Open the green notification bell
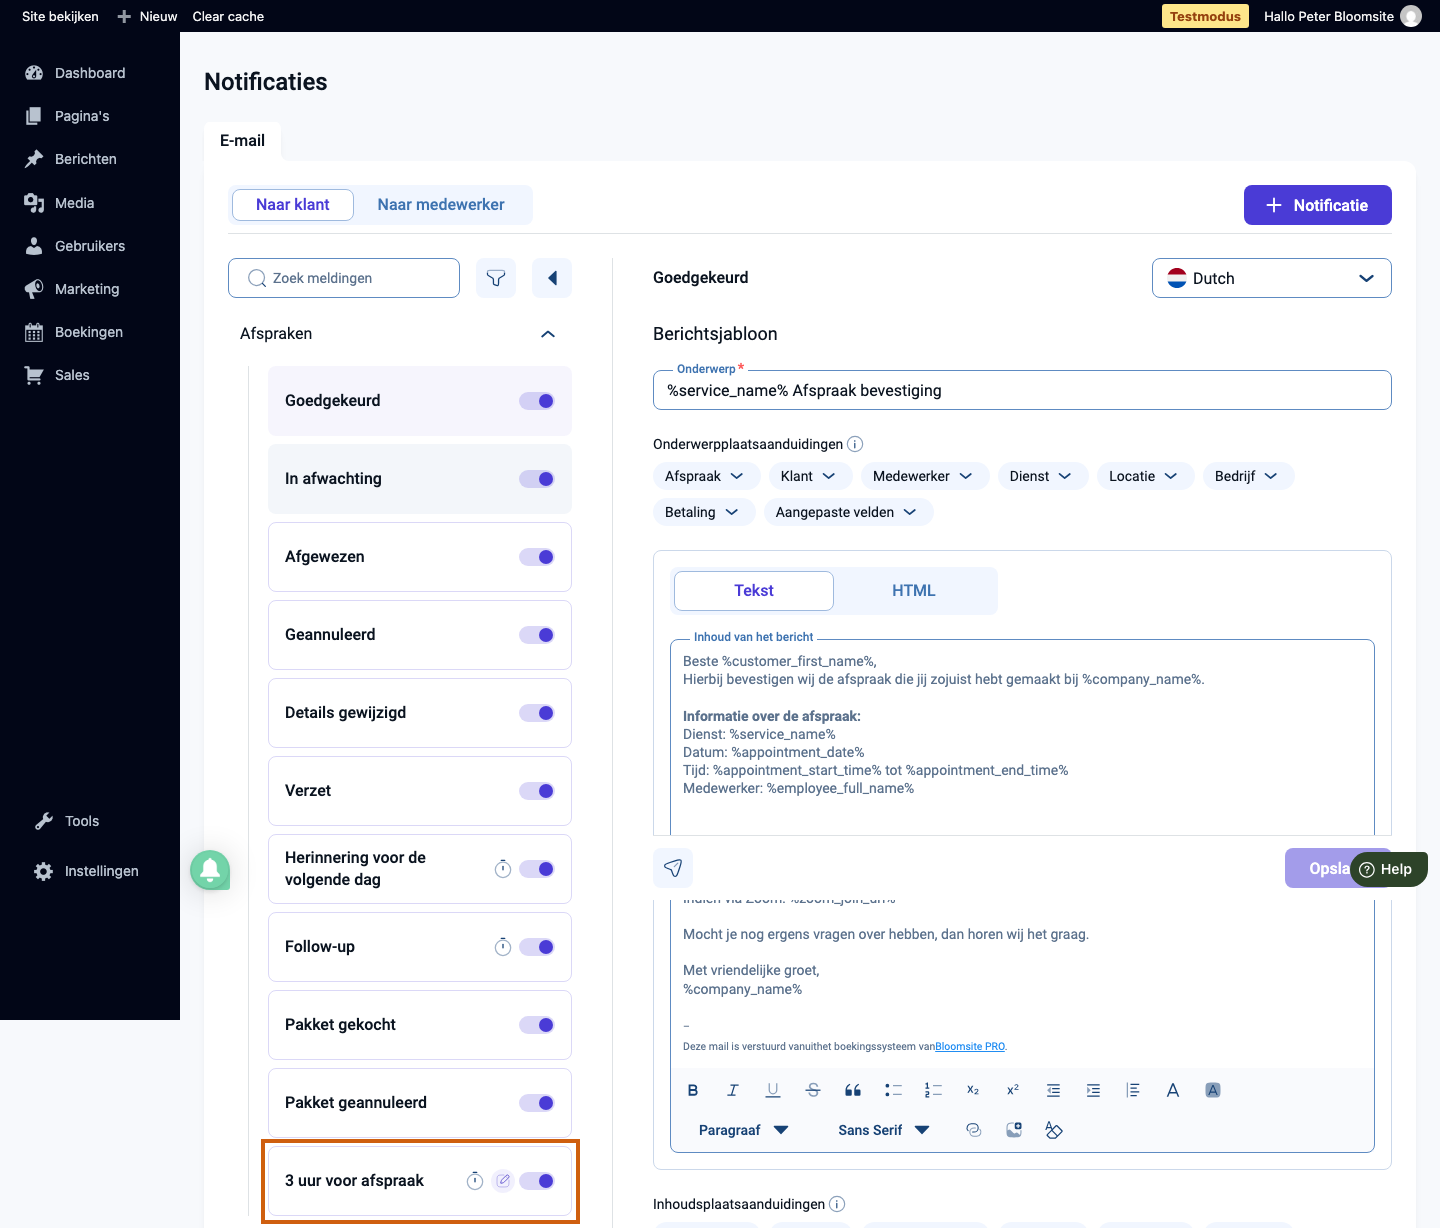 (x=210, y=870)
